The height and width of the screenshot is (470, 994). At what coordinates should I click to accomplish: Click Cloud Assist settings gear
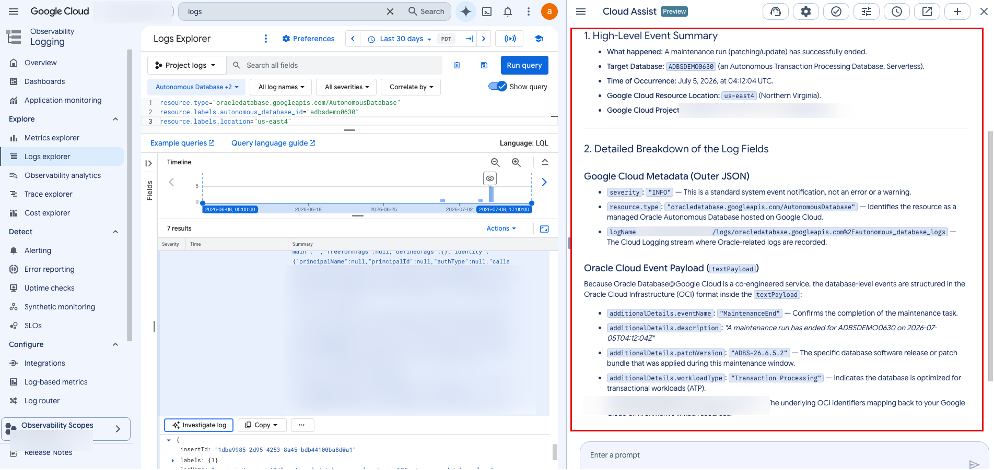point(806,11)
